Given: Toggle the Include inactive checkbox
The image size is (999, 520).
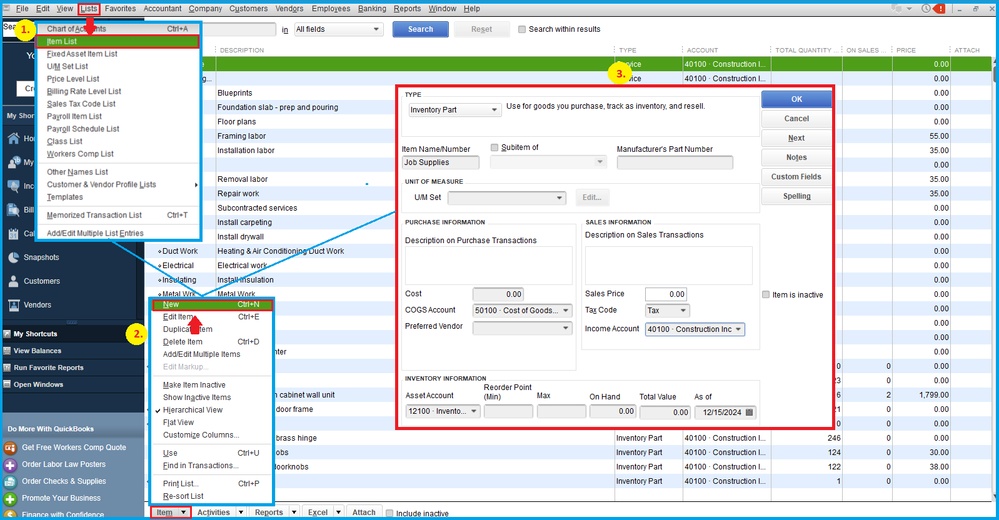Looking at the screenshot, I should pos(389,513).
